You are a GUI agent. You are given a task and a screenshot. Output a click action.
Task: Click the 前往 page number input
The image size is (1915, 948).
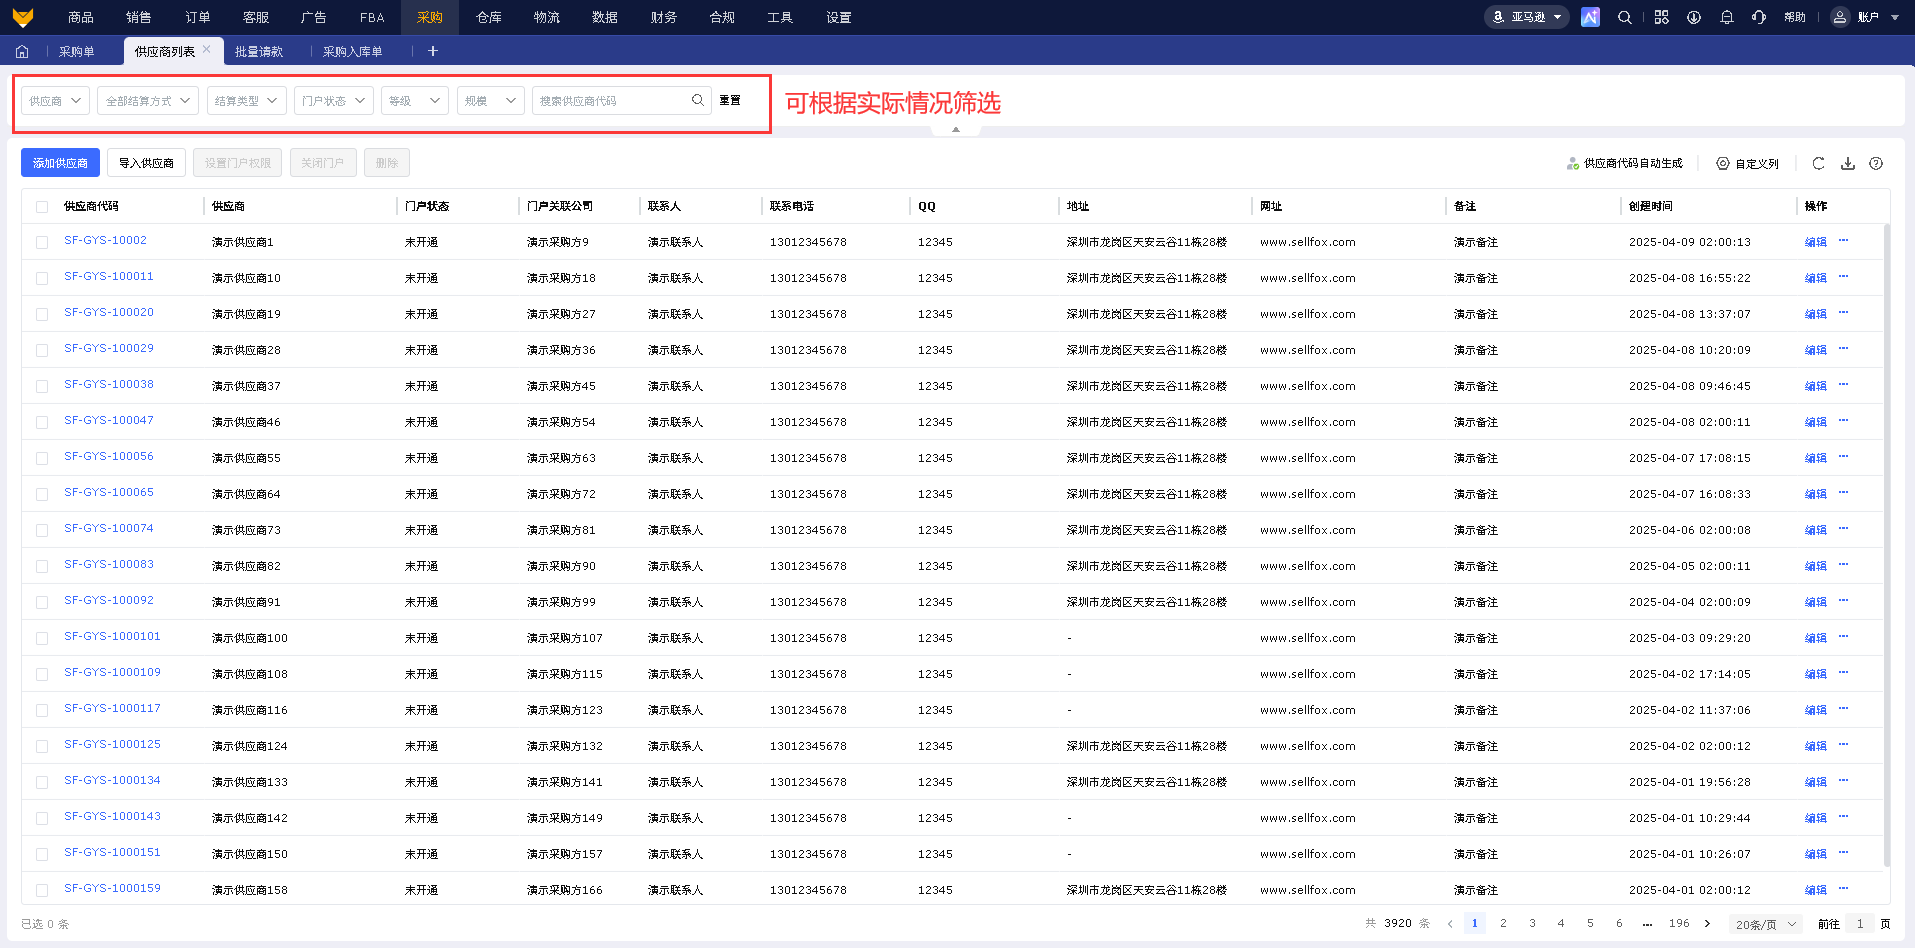pos(1860,924)
